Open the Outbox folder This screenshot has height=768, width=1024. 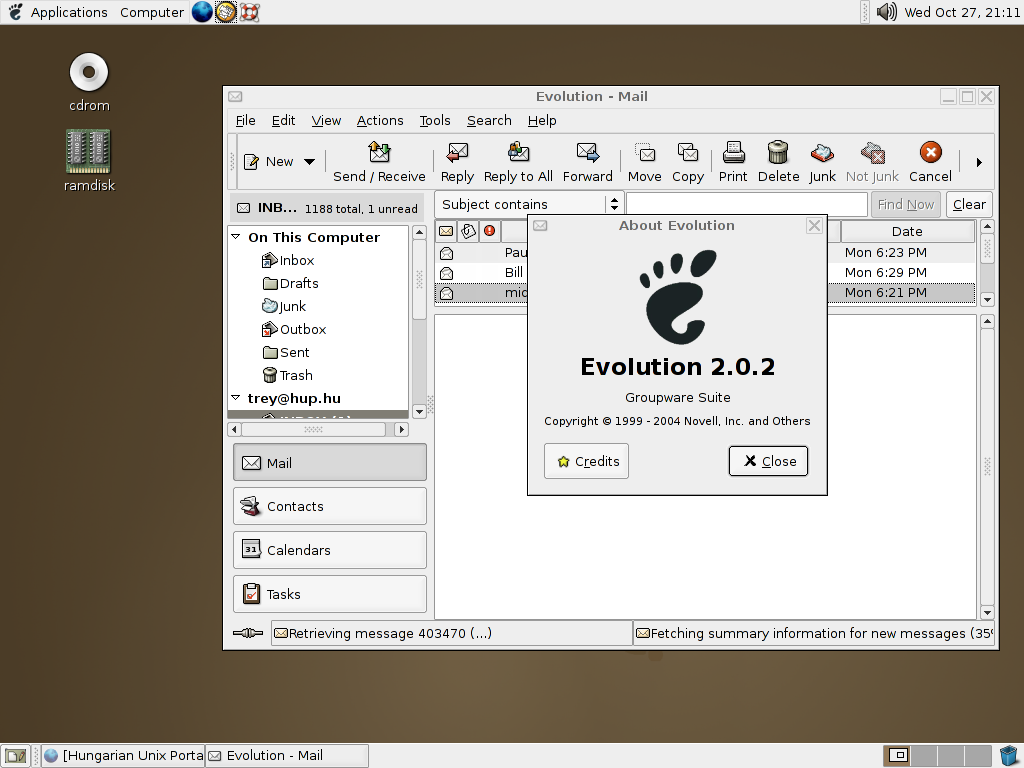pyautogui.click(x=294, y=329)
